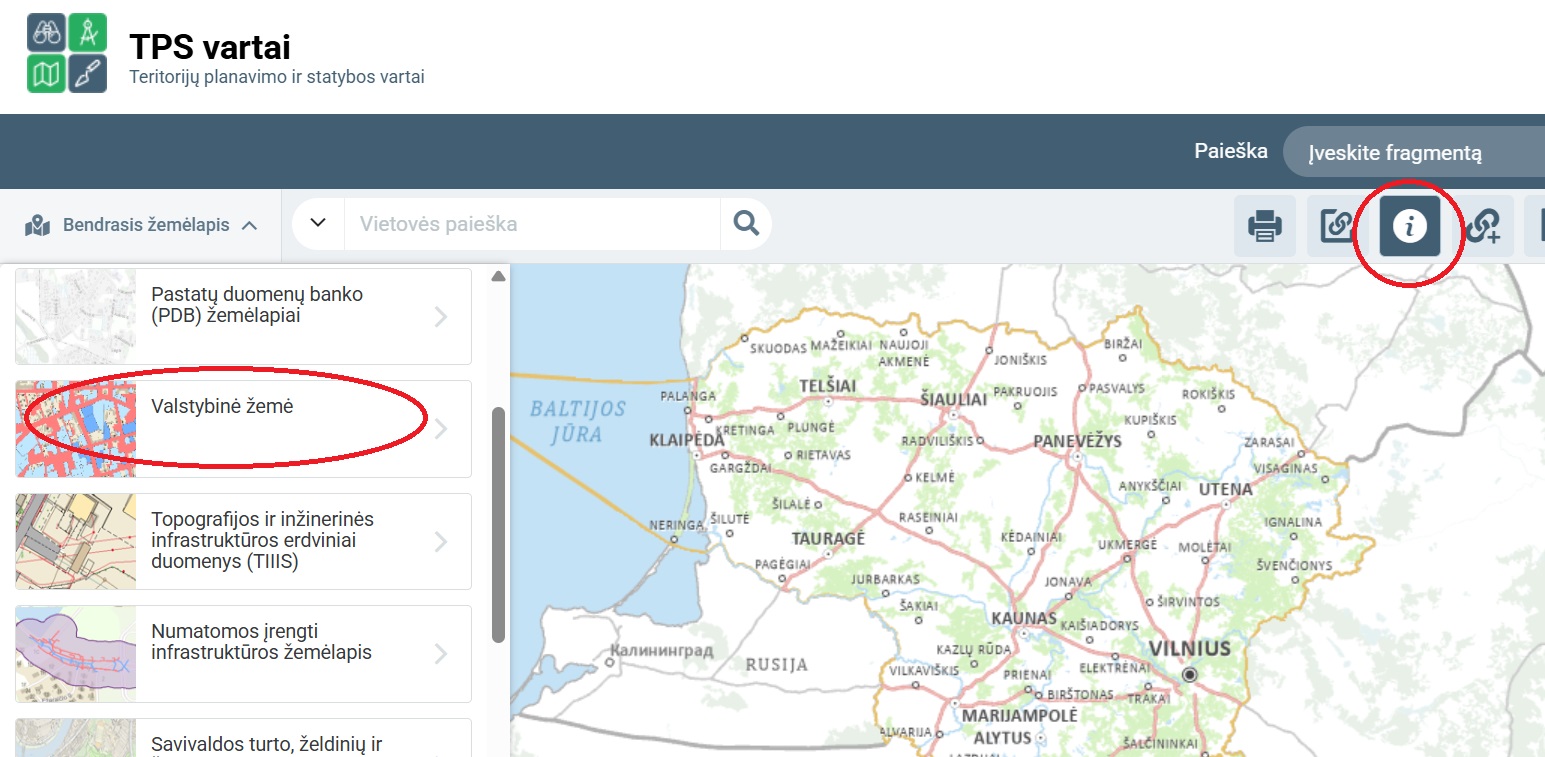Click the ANYKŠČIAI label on the map
The width and height of the screenshot is (1545, 757).
point(1150,485)
